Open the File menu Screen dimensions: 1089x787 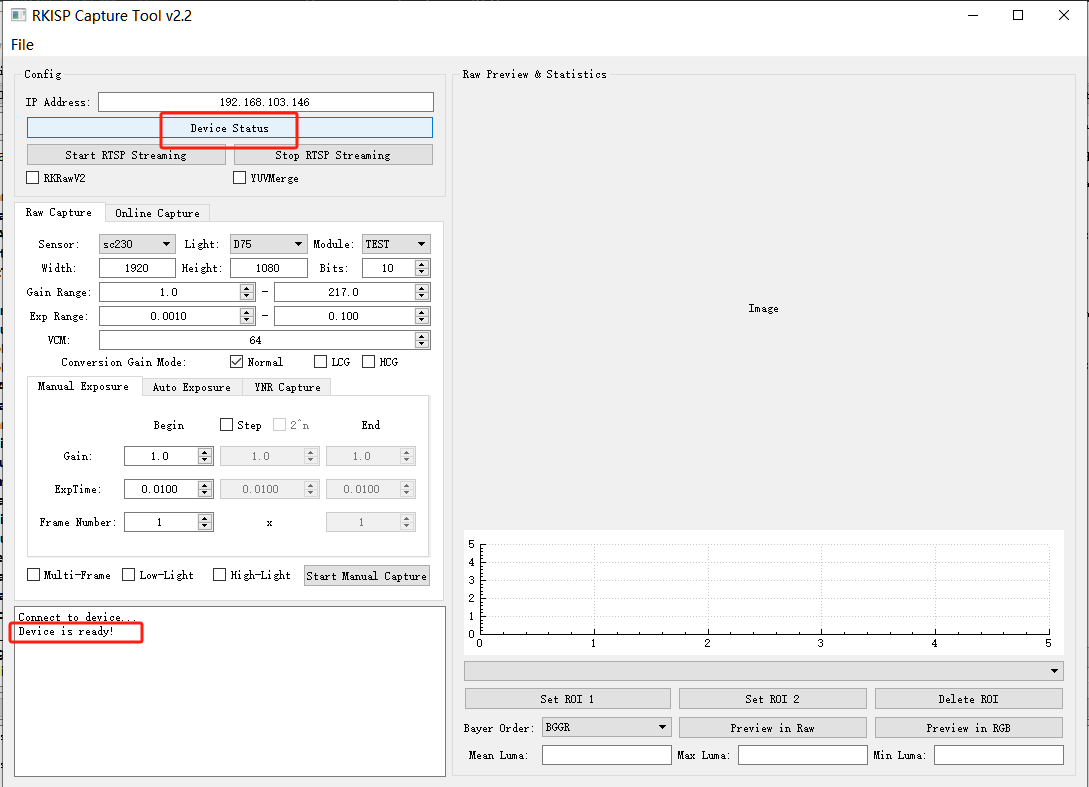[22, 45]
